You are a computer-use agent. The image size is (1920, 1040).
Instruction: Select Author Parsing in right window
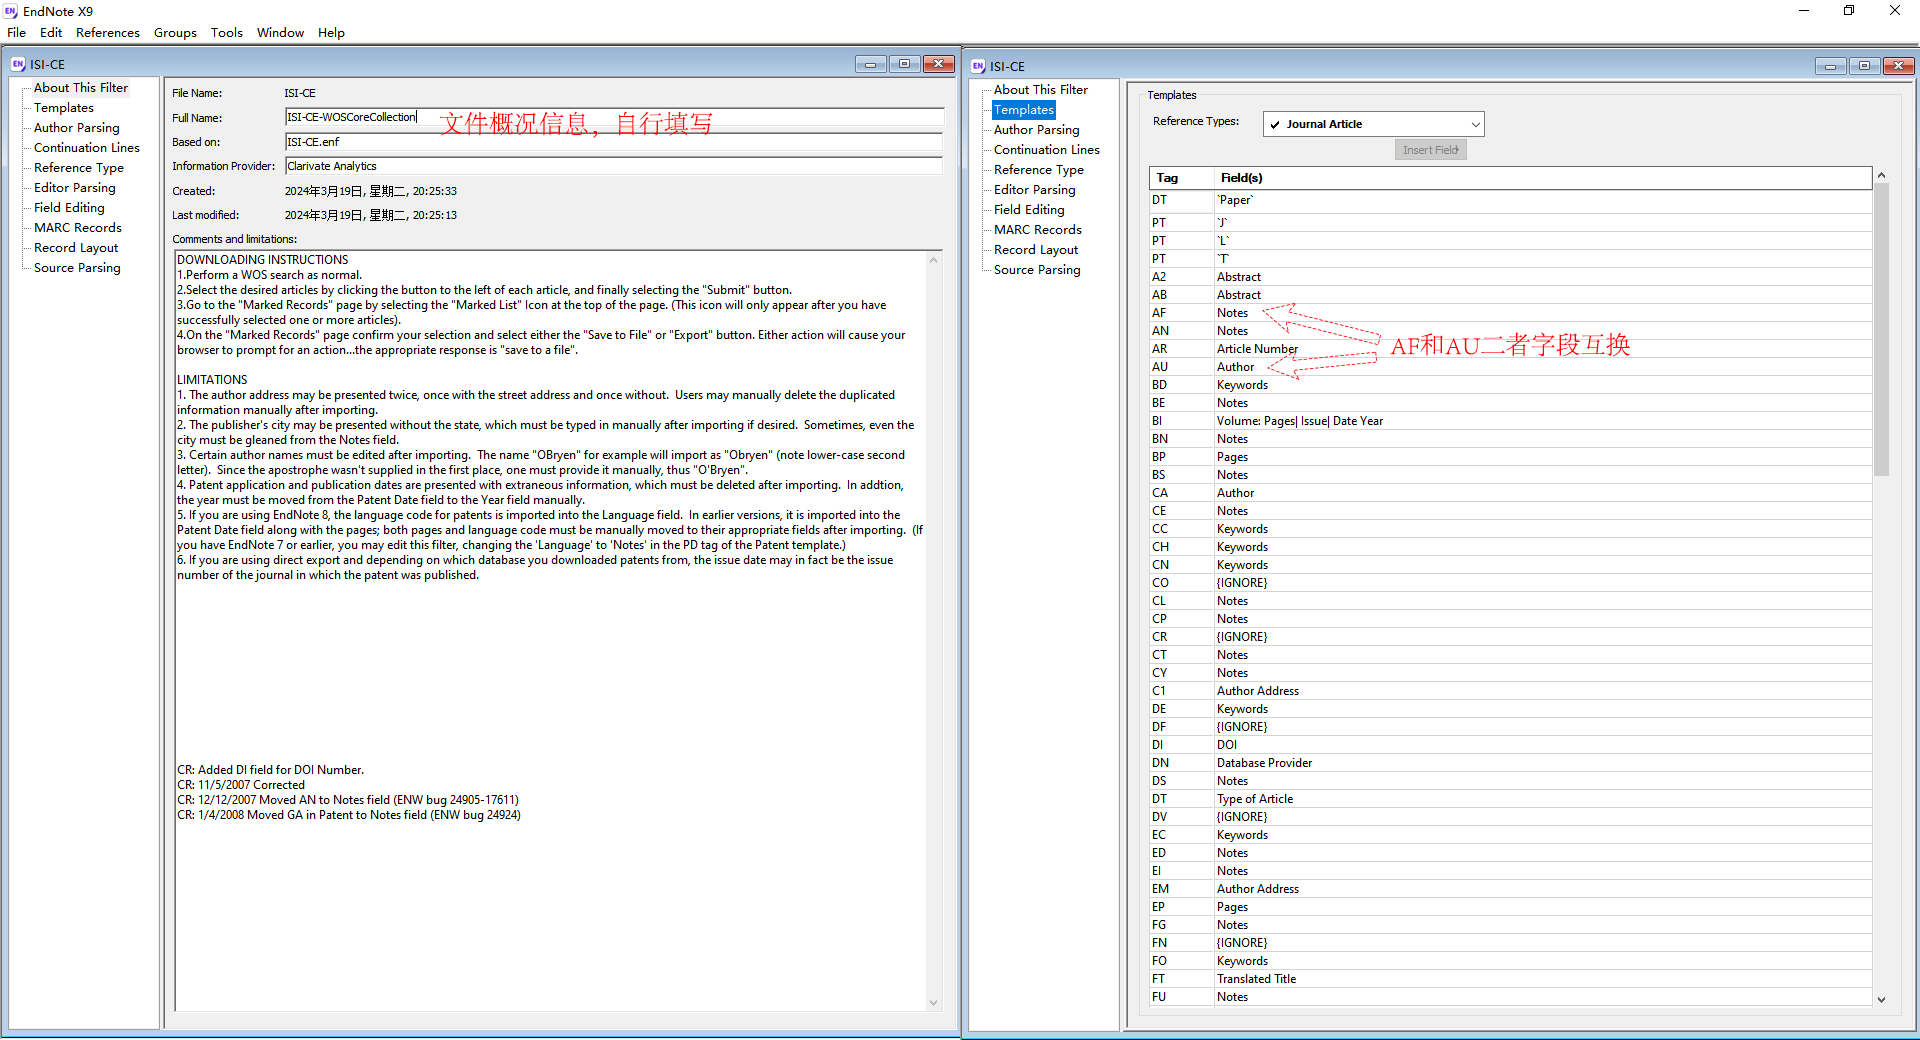tap(1037, 130)
